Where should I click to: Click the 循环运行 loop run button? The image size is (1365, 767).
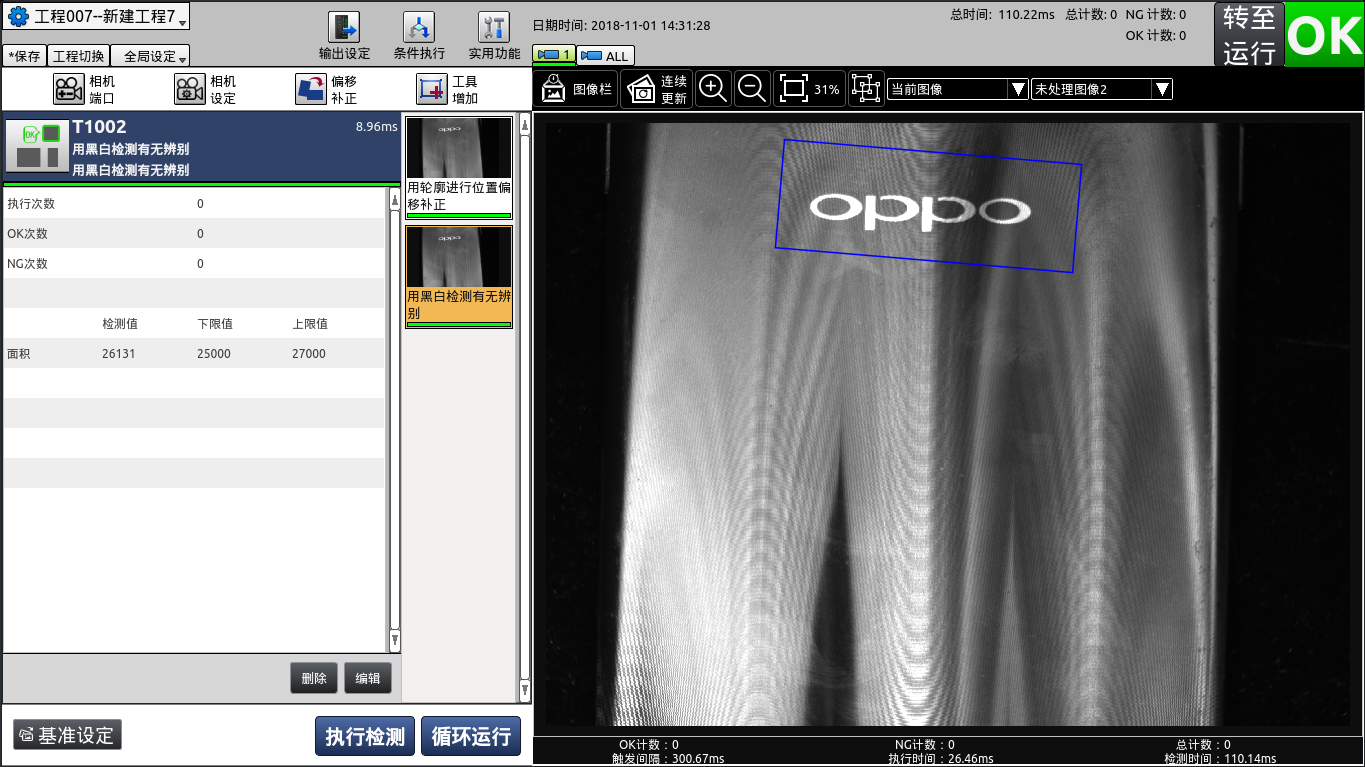pyautogui.click(x=471, y=736)
